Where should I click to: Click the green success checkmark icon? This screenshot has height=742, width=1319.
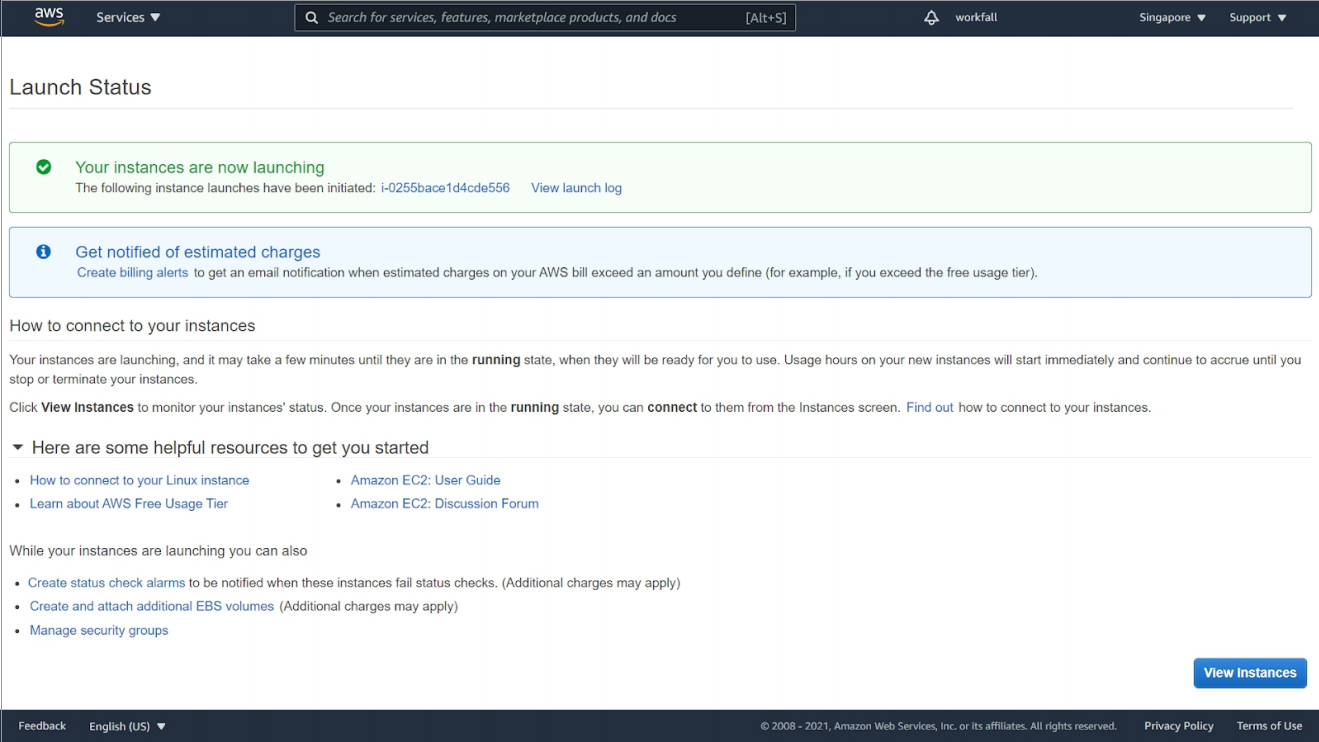pos(44,167)
